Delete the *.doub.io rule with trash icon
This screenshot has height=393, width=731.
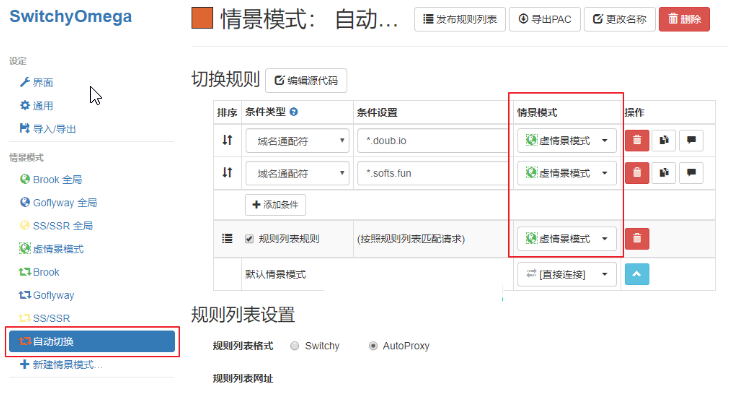click(x=637, y=140)
